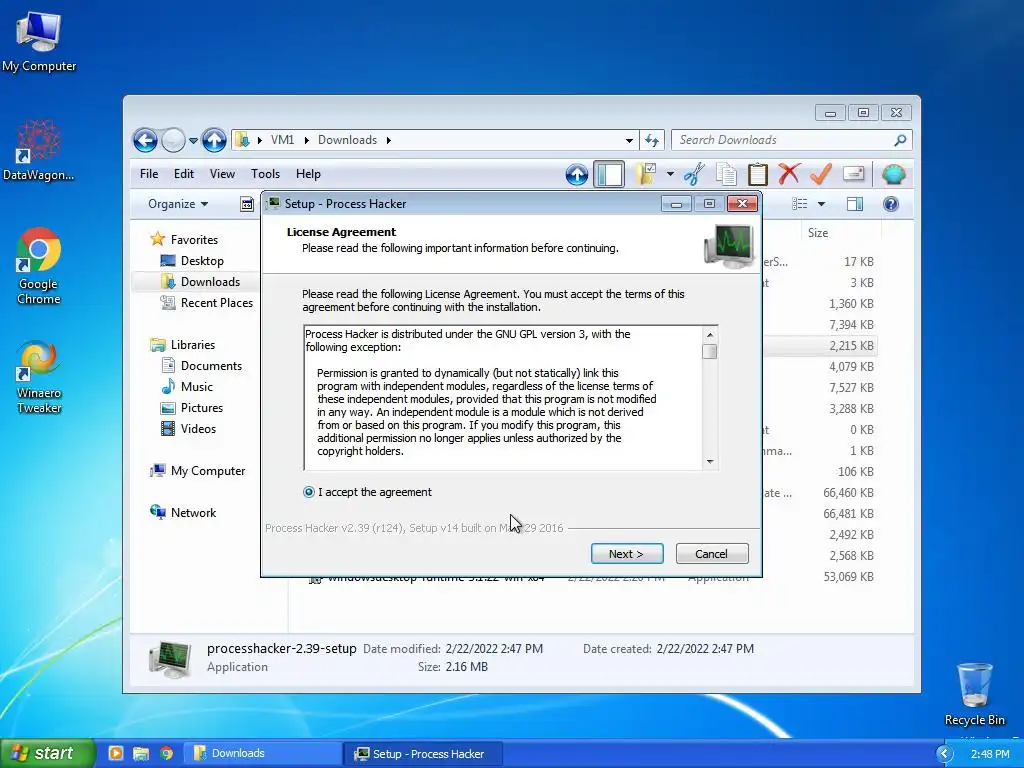Click the scissors Cut icon
The image size is (1024, 768).
point(694,174)
